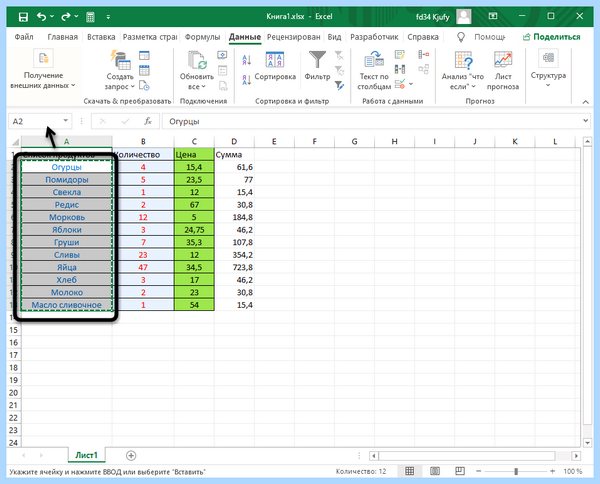
Task: Select row 18 header
Action: (14, 368)
